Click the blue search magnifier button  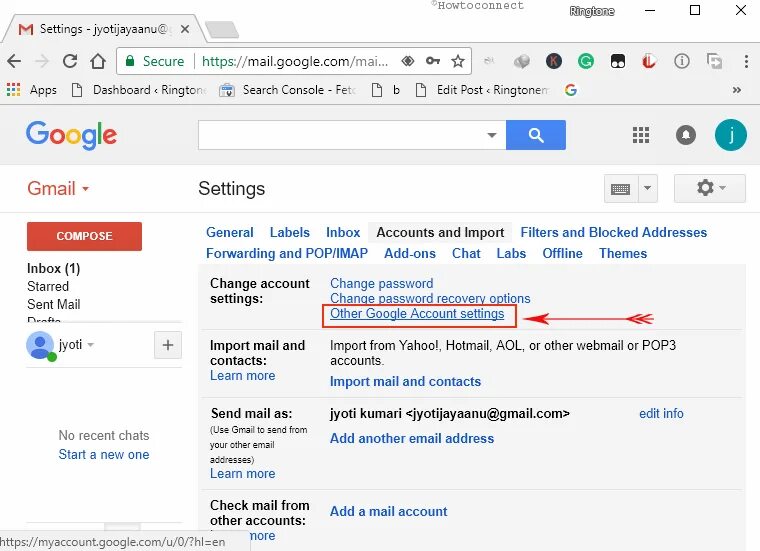tap(536, 135)
